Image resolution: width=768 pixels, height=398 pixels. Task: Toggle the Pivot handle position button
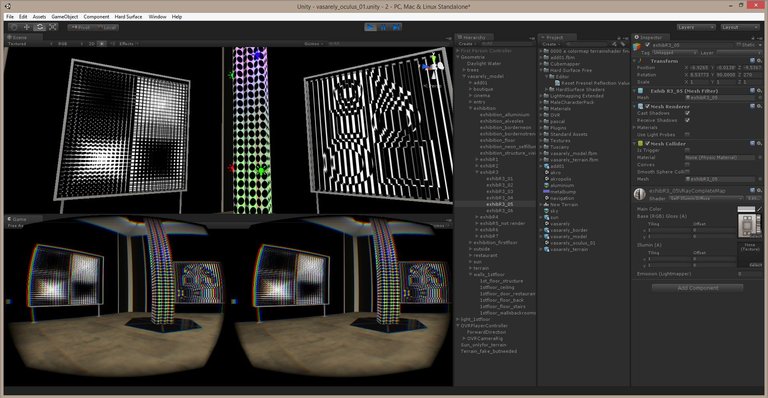tap(81, 27)
